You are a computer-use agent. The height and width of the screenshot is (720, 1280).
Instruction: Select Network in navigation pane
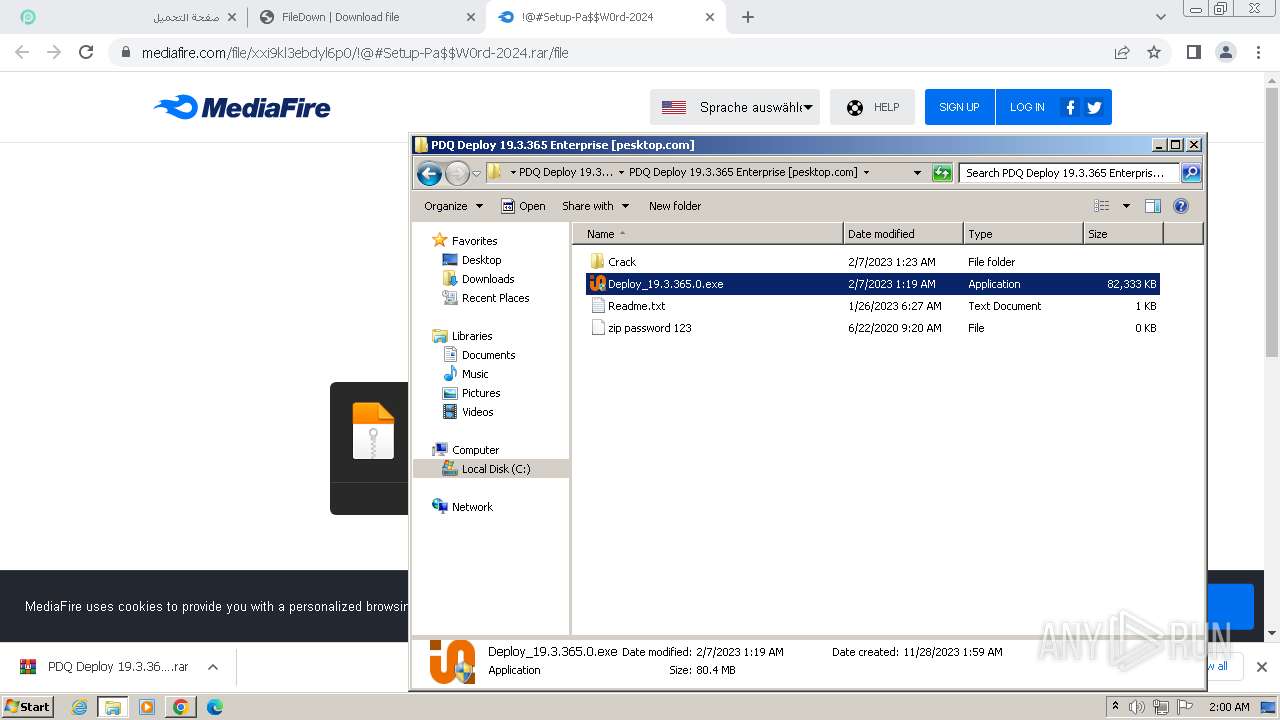[472, 507]
